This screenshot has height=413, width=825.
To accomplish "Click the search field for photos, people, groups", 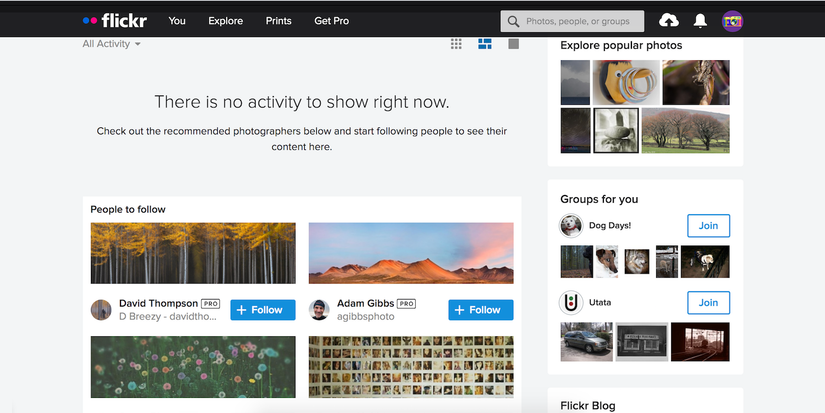I will [x=572, y=21].
